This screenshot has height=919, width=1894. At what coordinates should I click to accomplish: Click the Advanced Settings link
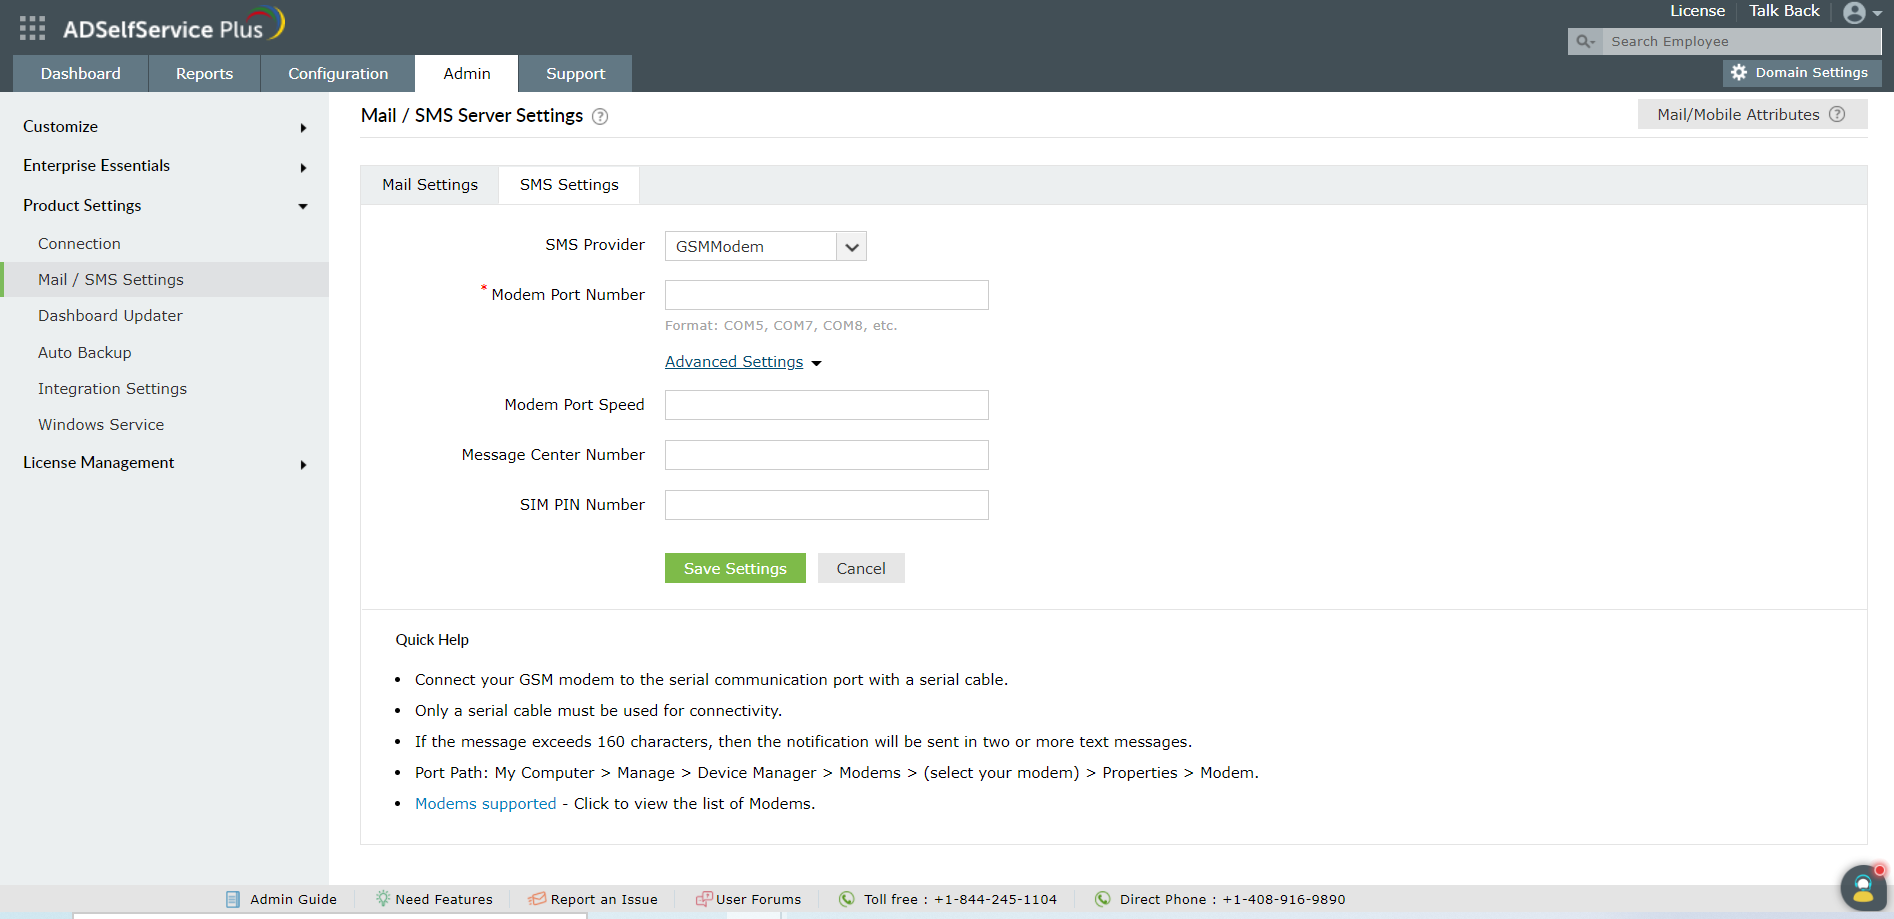[734, 362]
